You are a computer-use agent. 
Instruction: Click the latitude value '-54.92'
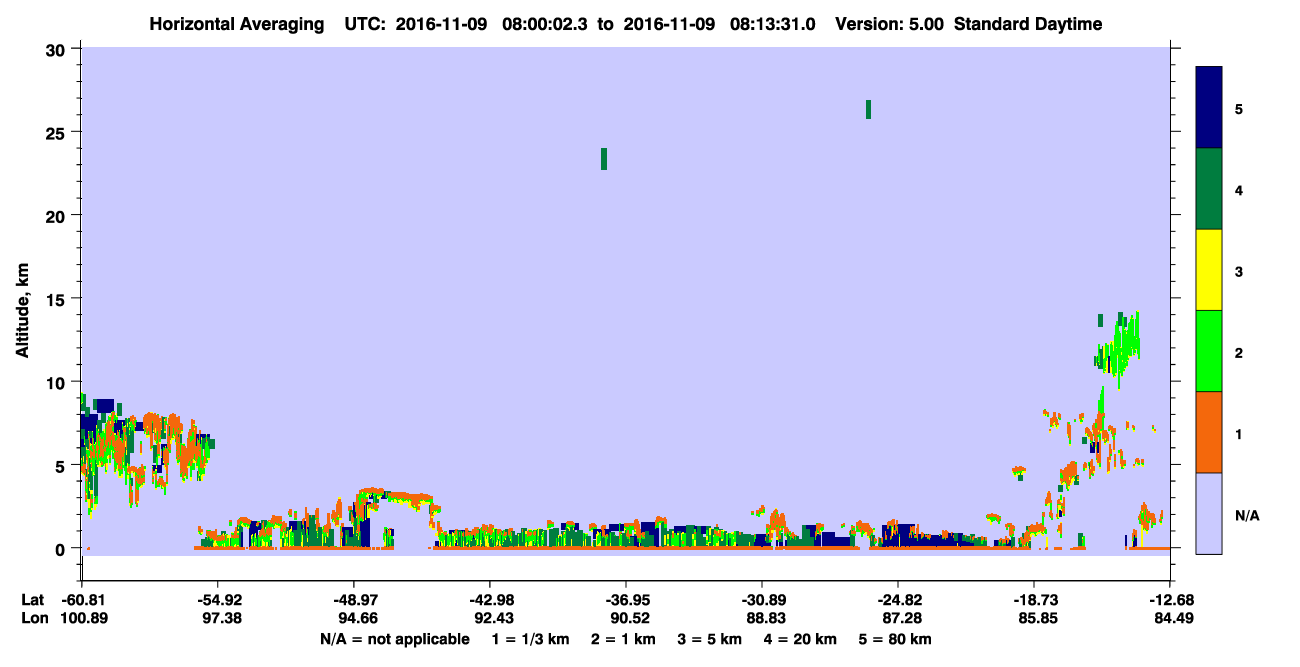pyautogui.click(x=219, y=600)
